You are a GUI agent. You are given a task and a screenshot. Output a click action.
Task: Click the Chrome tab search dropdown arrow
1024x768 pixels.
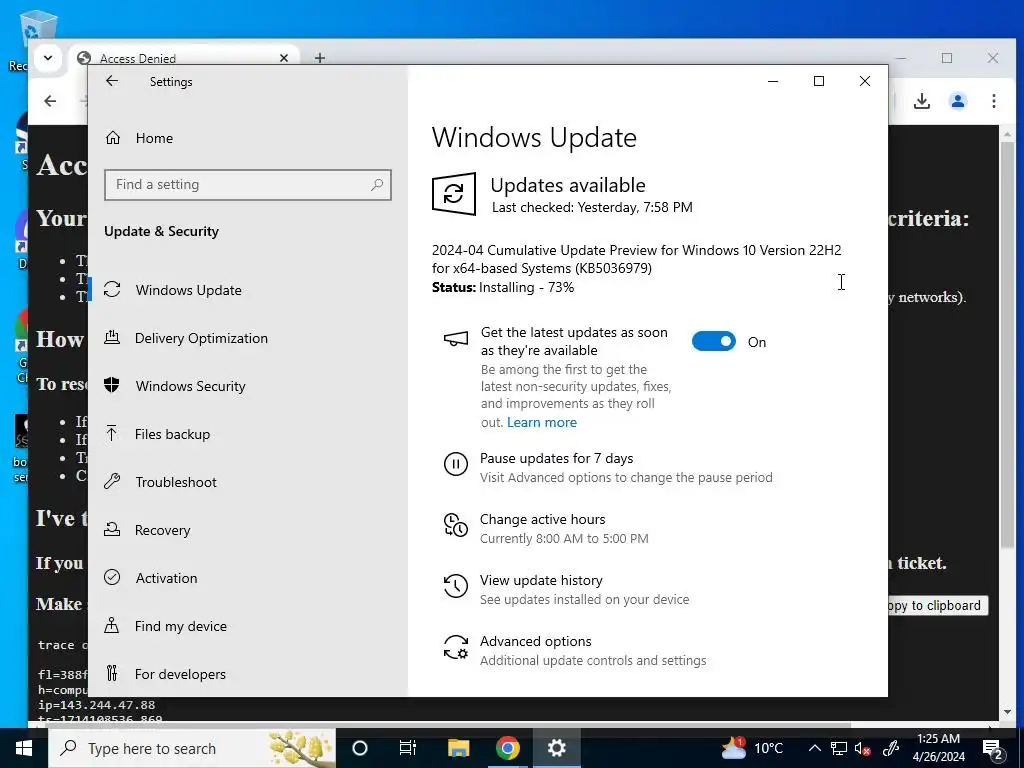tap(48, 57)
